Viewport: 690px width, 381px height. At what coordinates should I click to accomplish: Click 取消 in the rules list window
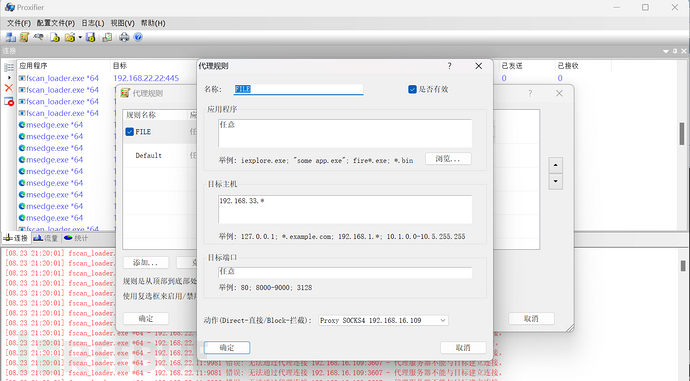(x=531, y=319)
